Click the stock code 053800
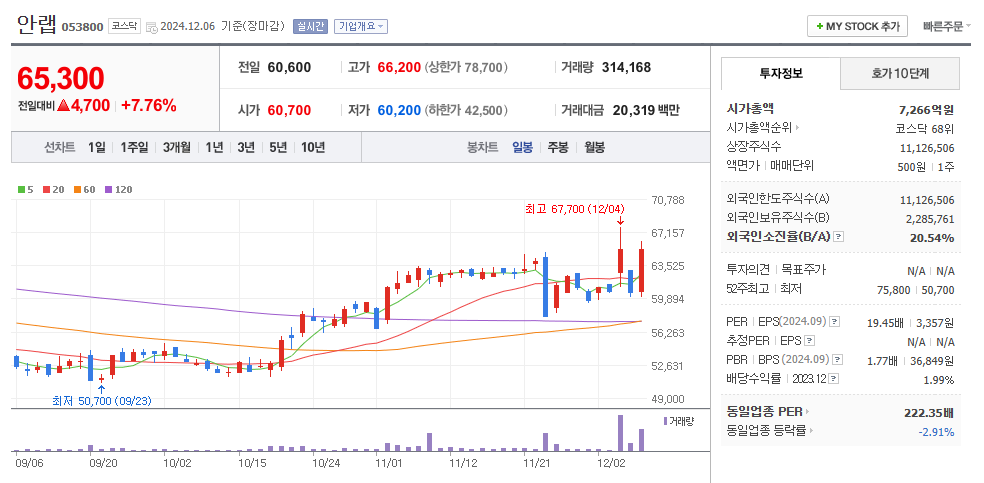The width and height of the screenshot is (984, 483). [82, 27]
